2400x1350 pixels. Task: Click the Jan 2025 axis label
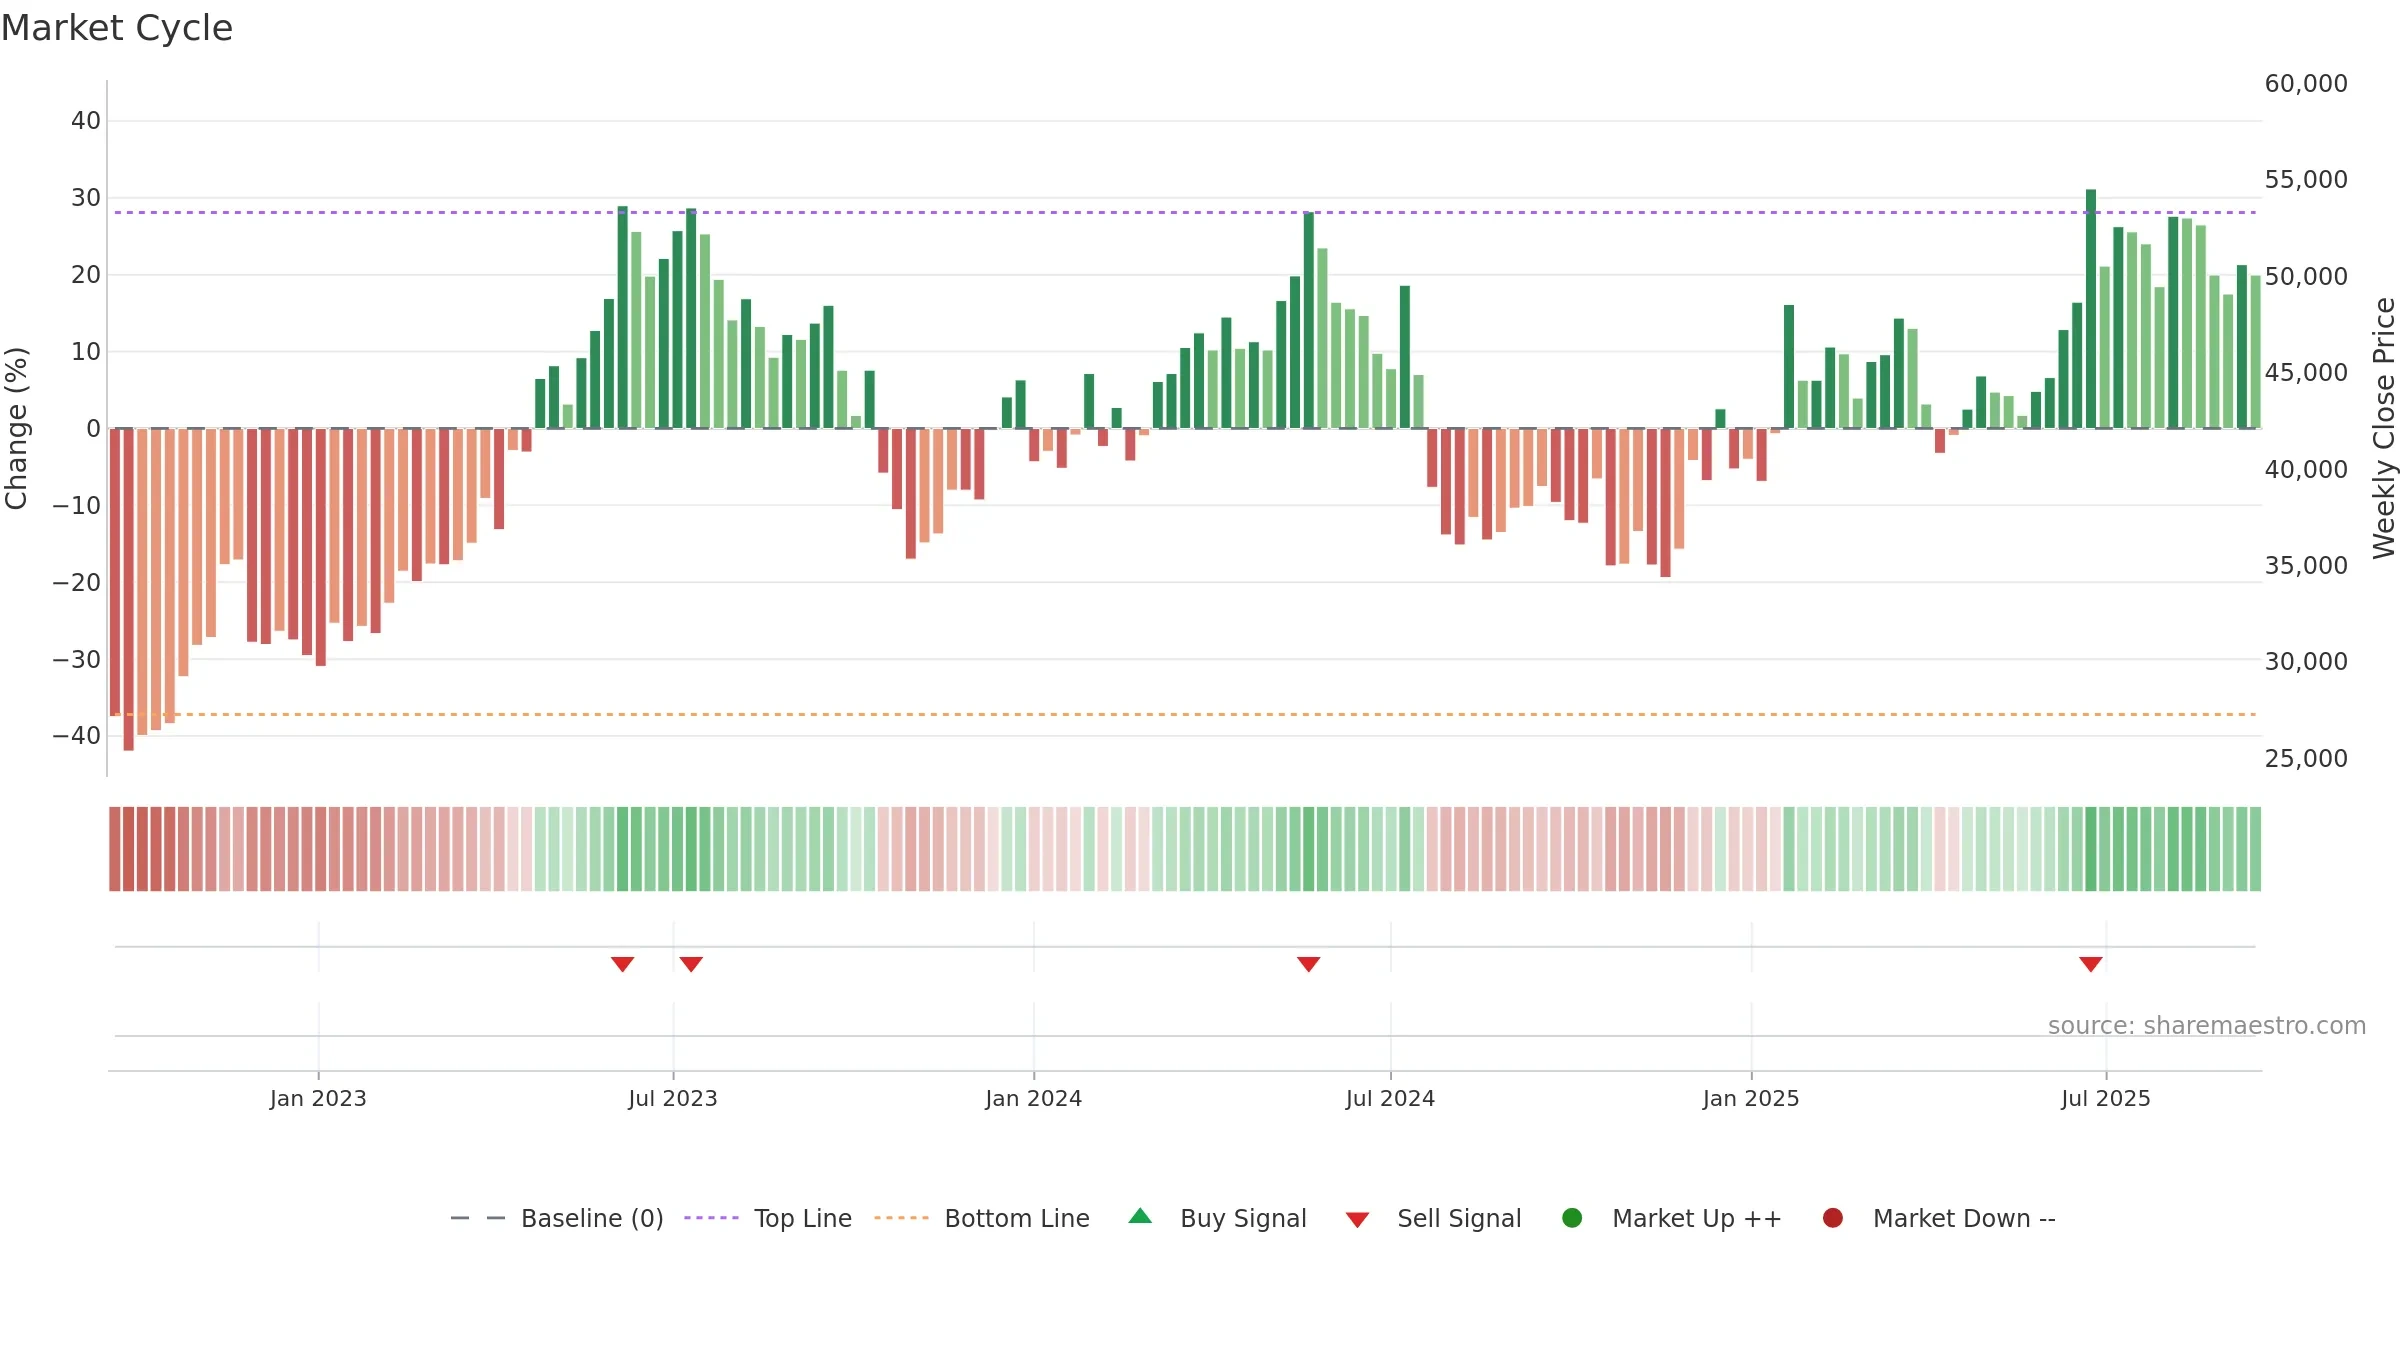tap(1751, 1099)
